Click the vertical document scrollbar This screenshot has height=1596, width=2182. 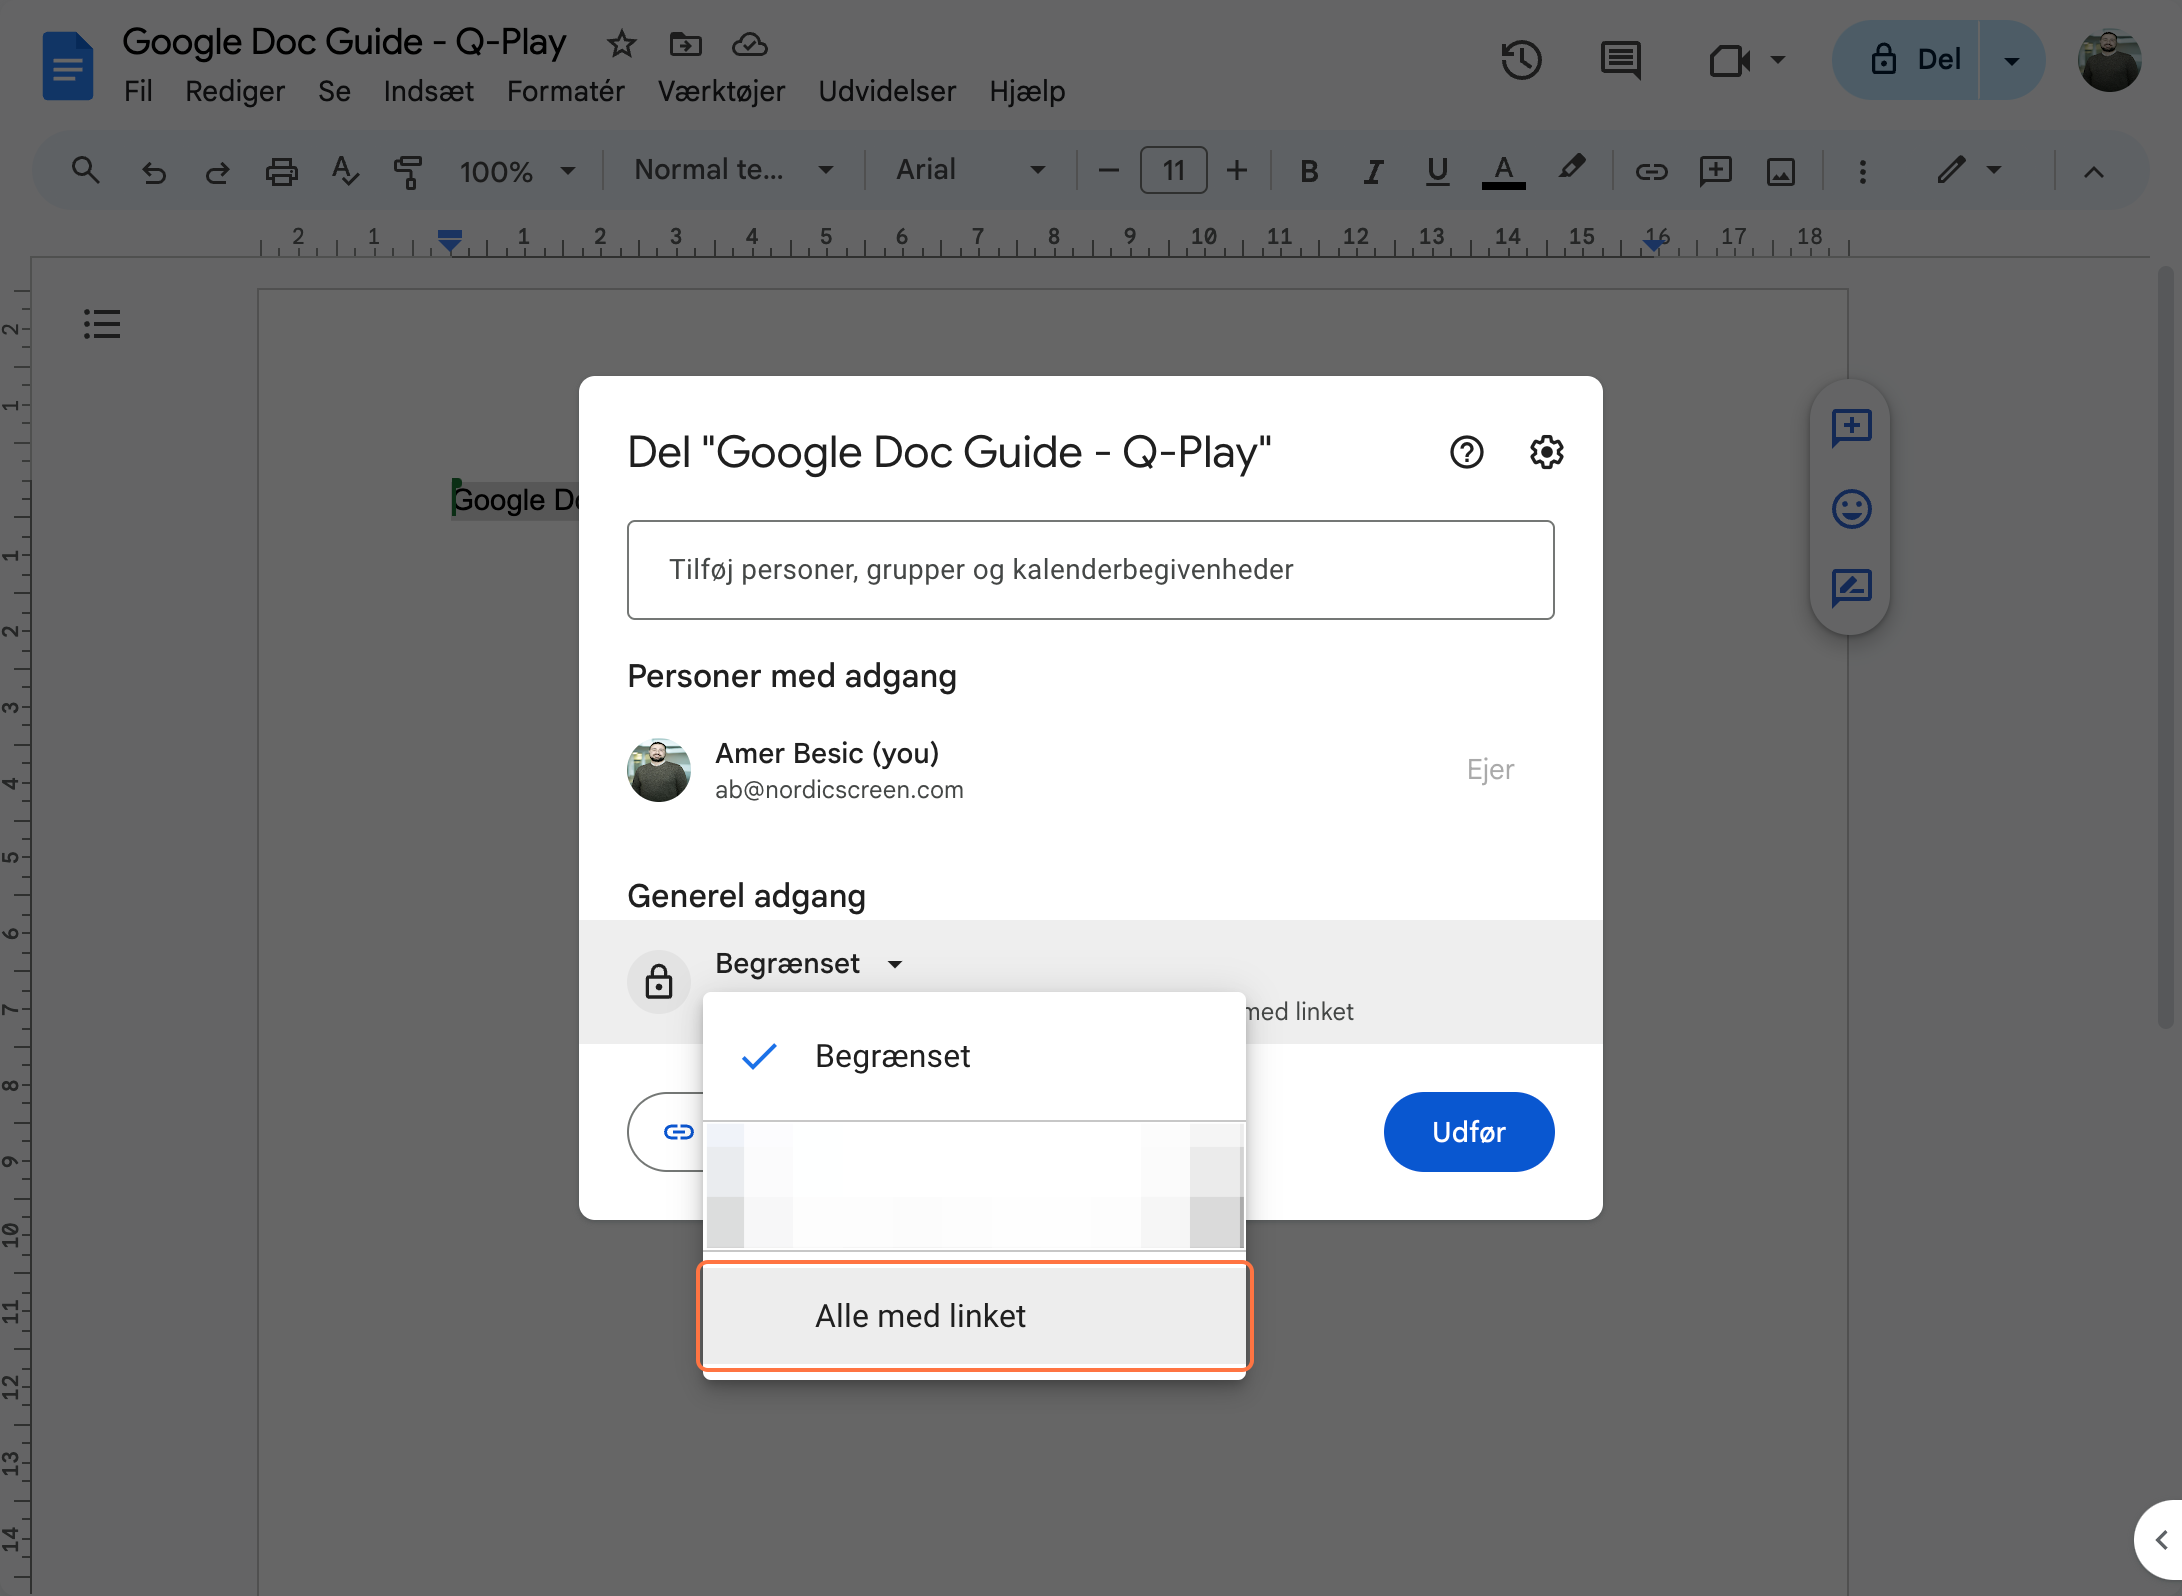tap(2166, 648)
